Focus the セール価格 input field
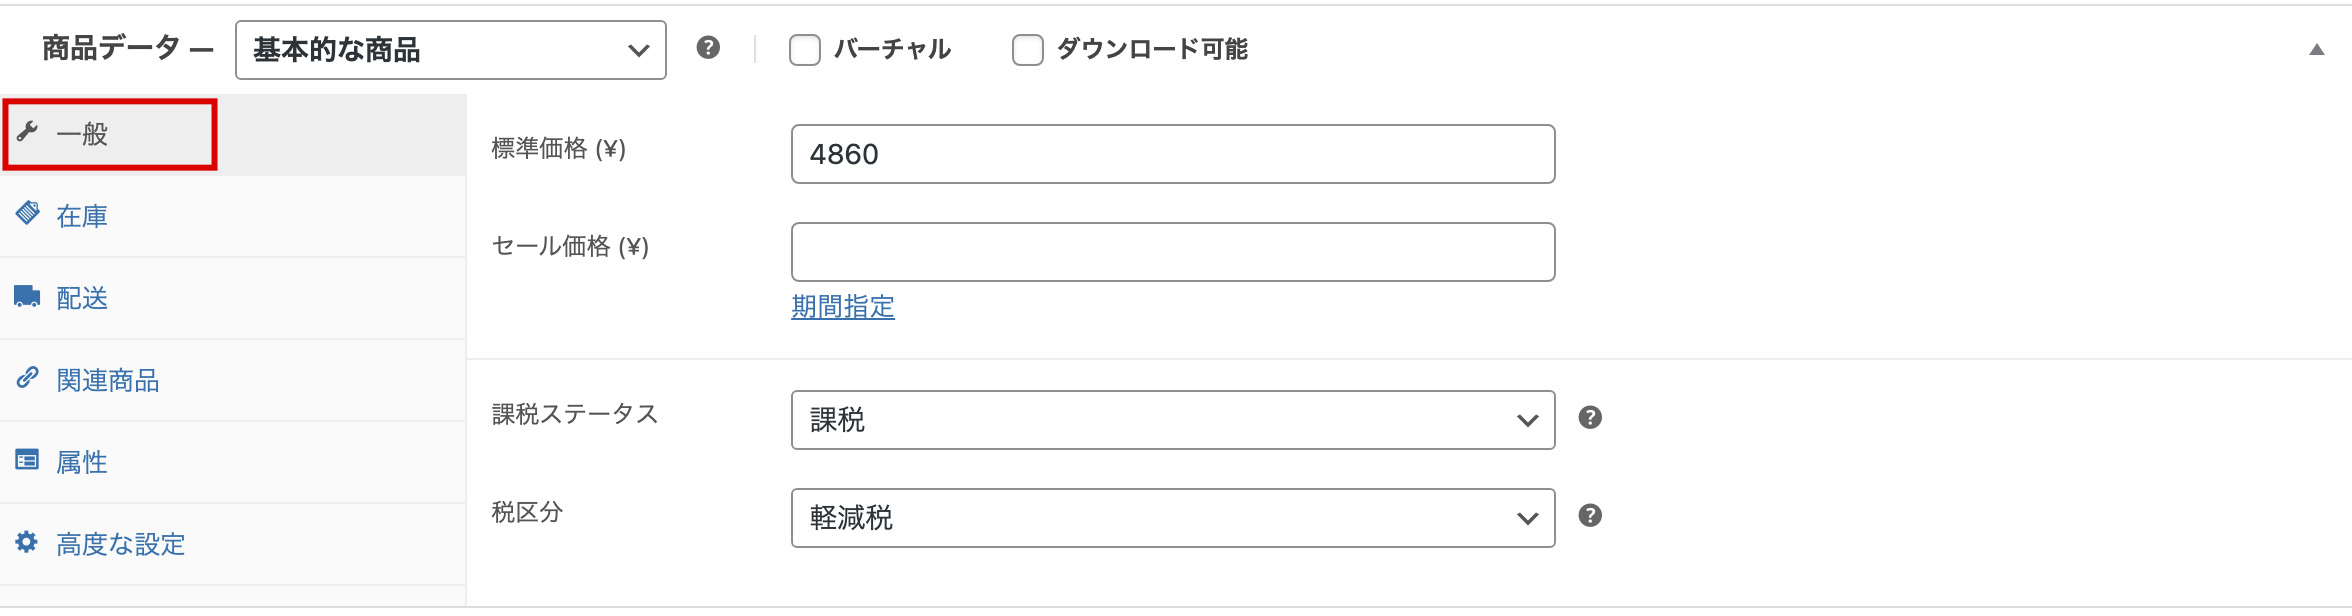The image size is (2352, 616). 1172,252
